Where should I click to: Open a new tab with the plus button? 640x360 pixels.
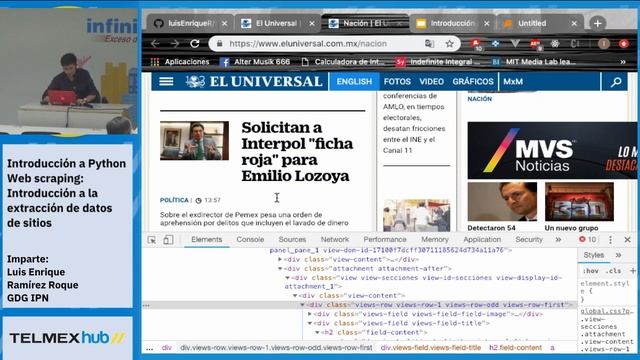pos(598,23)
